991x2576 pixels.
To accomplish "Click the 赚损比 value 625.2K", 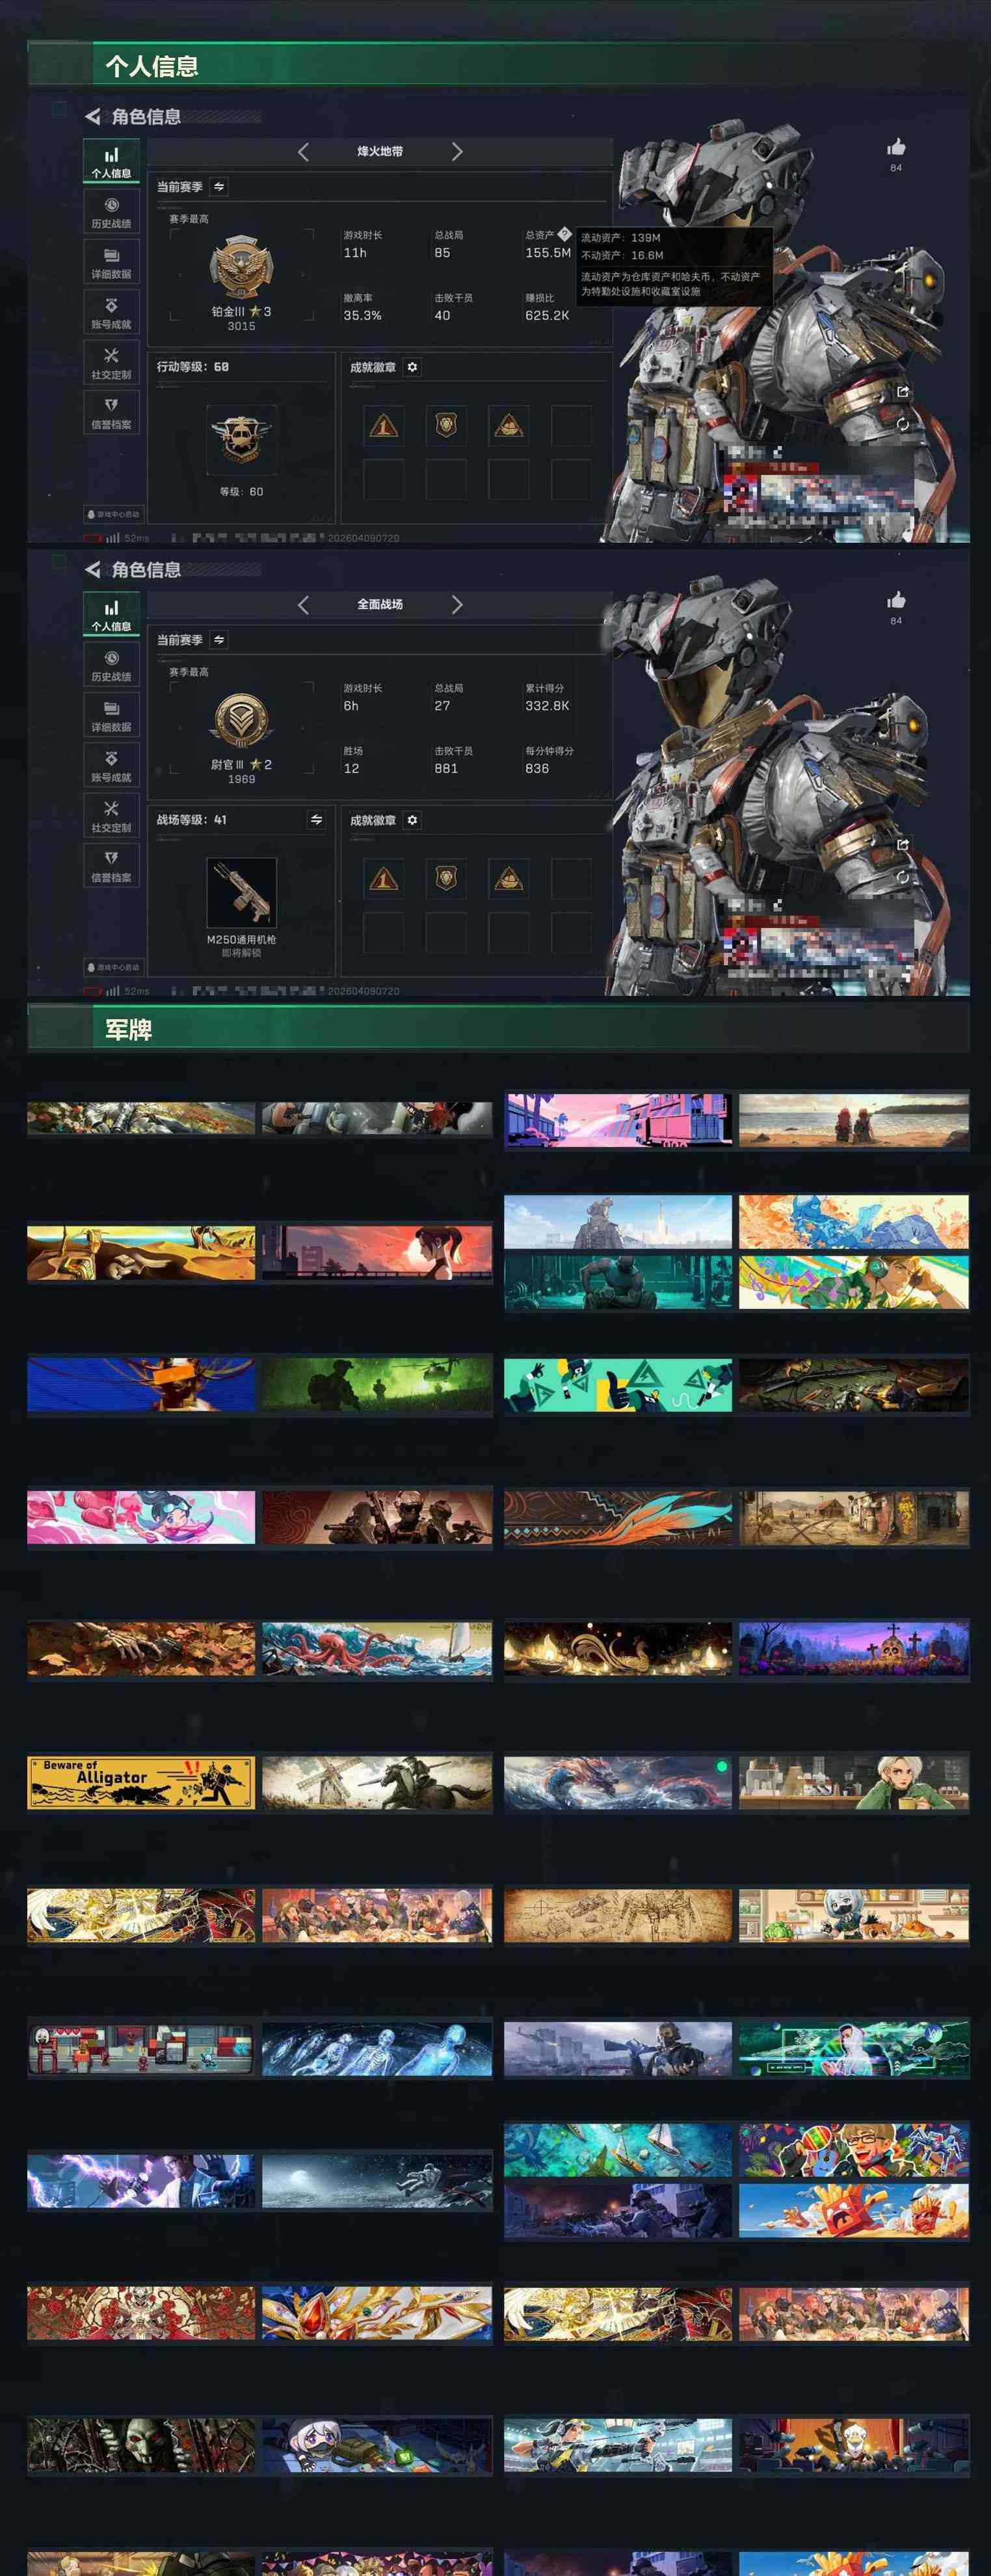I will tap(547, 315).
